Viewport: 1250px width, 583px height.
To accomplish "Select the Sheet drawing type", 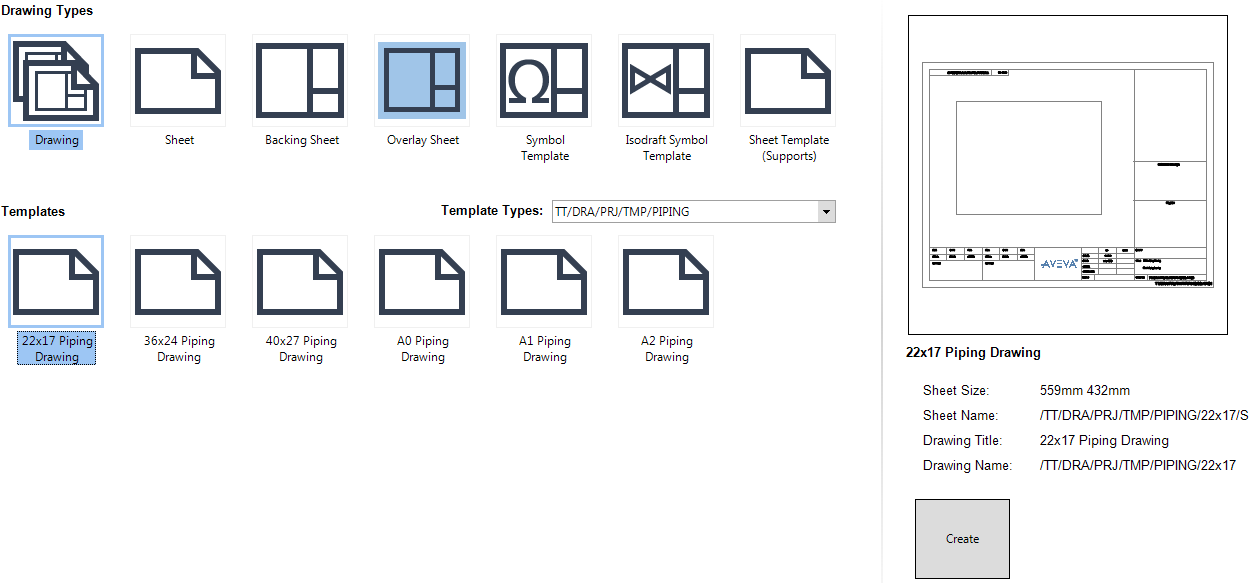I will (178, 81).
